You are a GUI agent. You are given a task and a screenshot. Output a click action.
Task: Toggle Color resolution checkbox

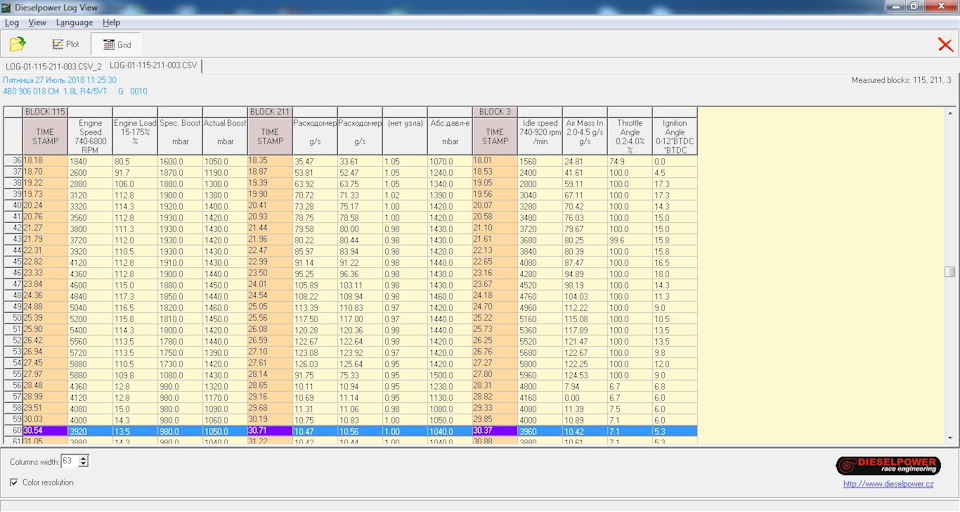point(14,482)
